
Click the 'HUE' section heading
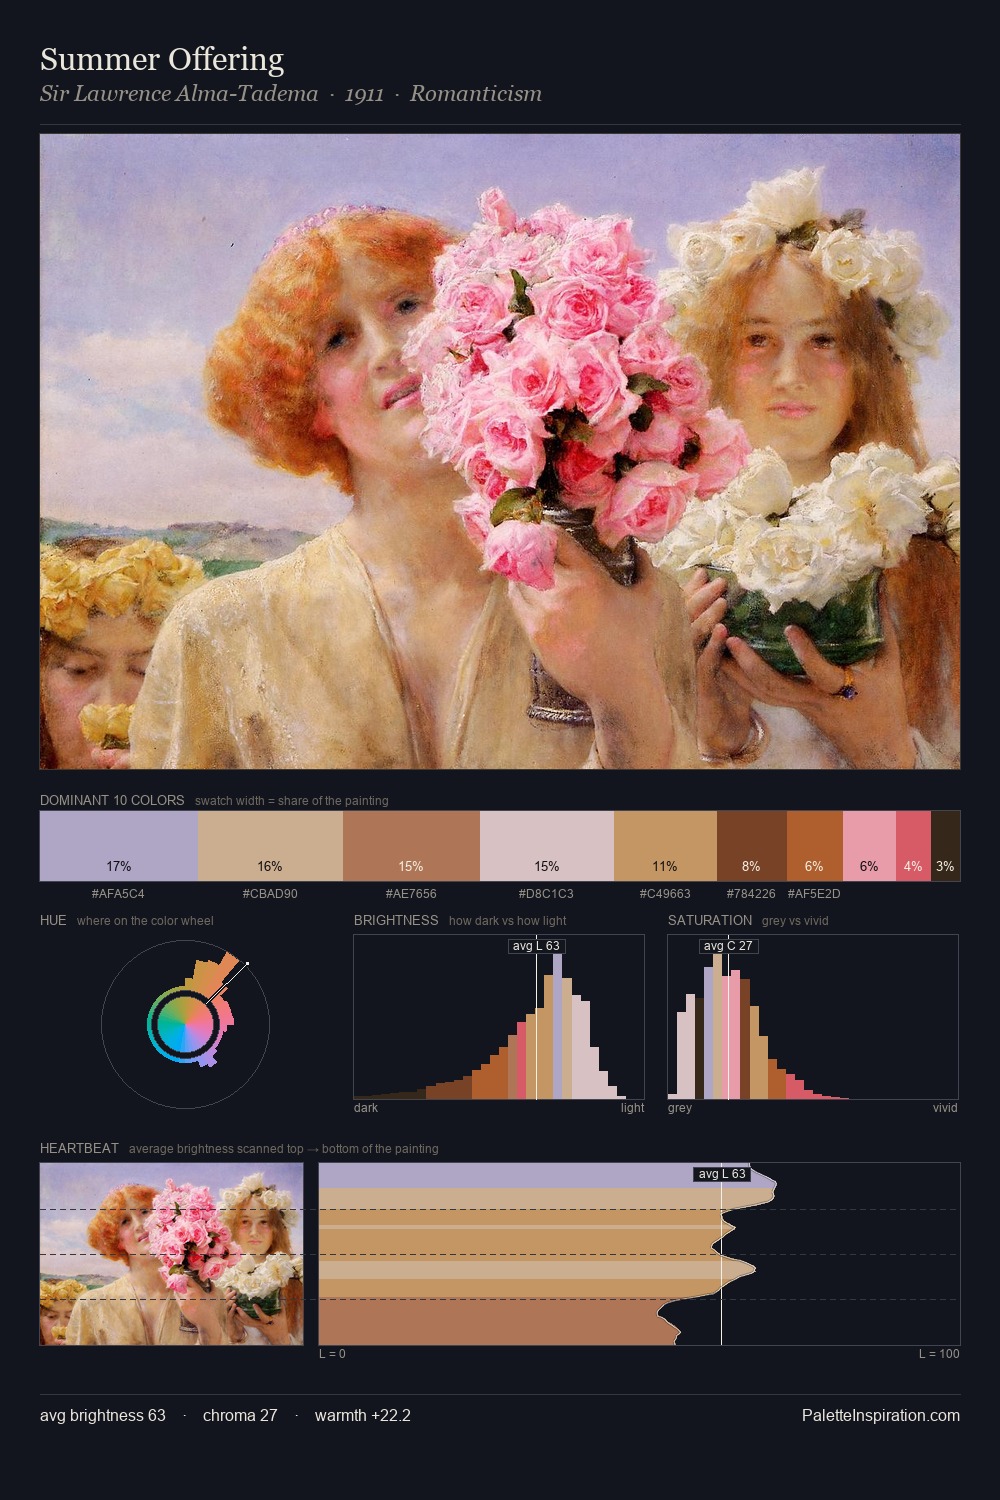point(53,920)
